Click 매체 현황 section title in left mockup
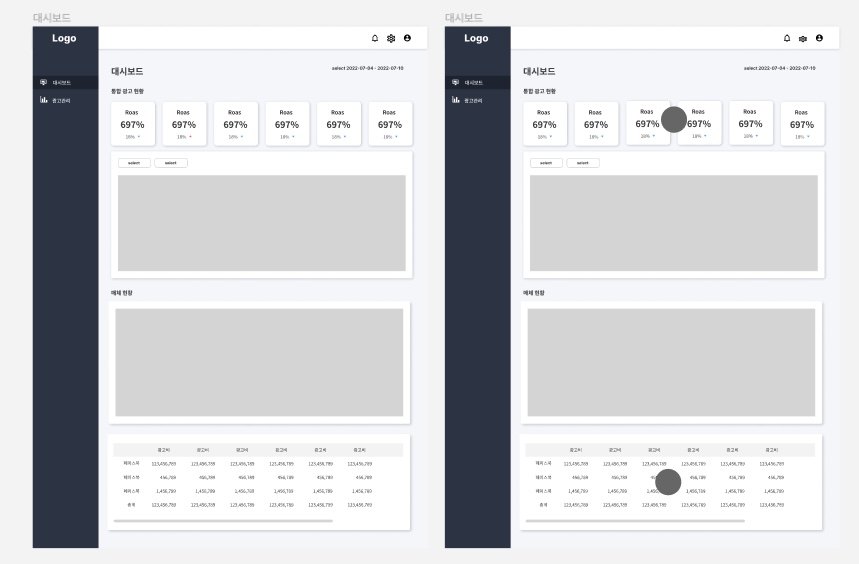Screen dimensions: 859x564 [122, 293]
